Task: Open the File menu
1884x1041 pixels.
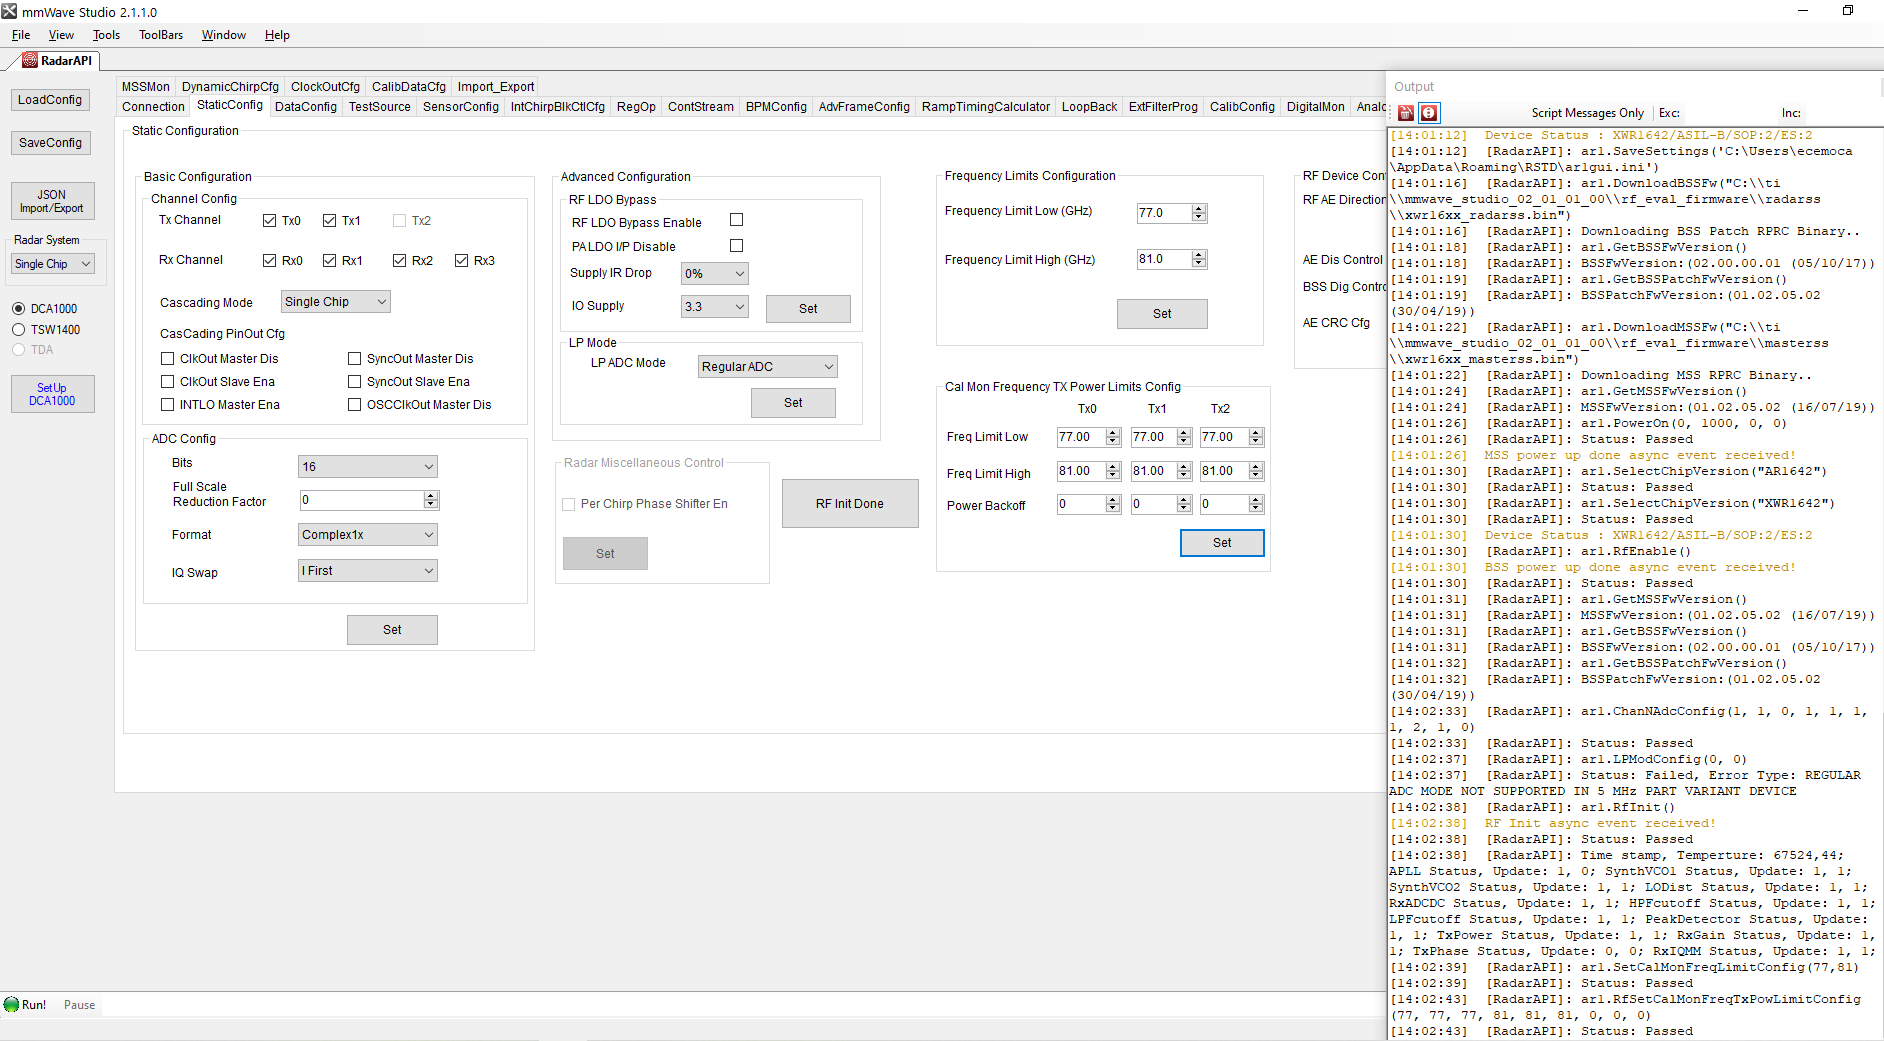Action: tap(21, 35)
